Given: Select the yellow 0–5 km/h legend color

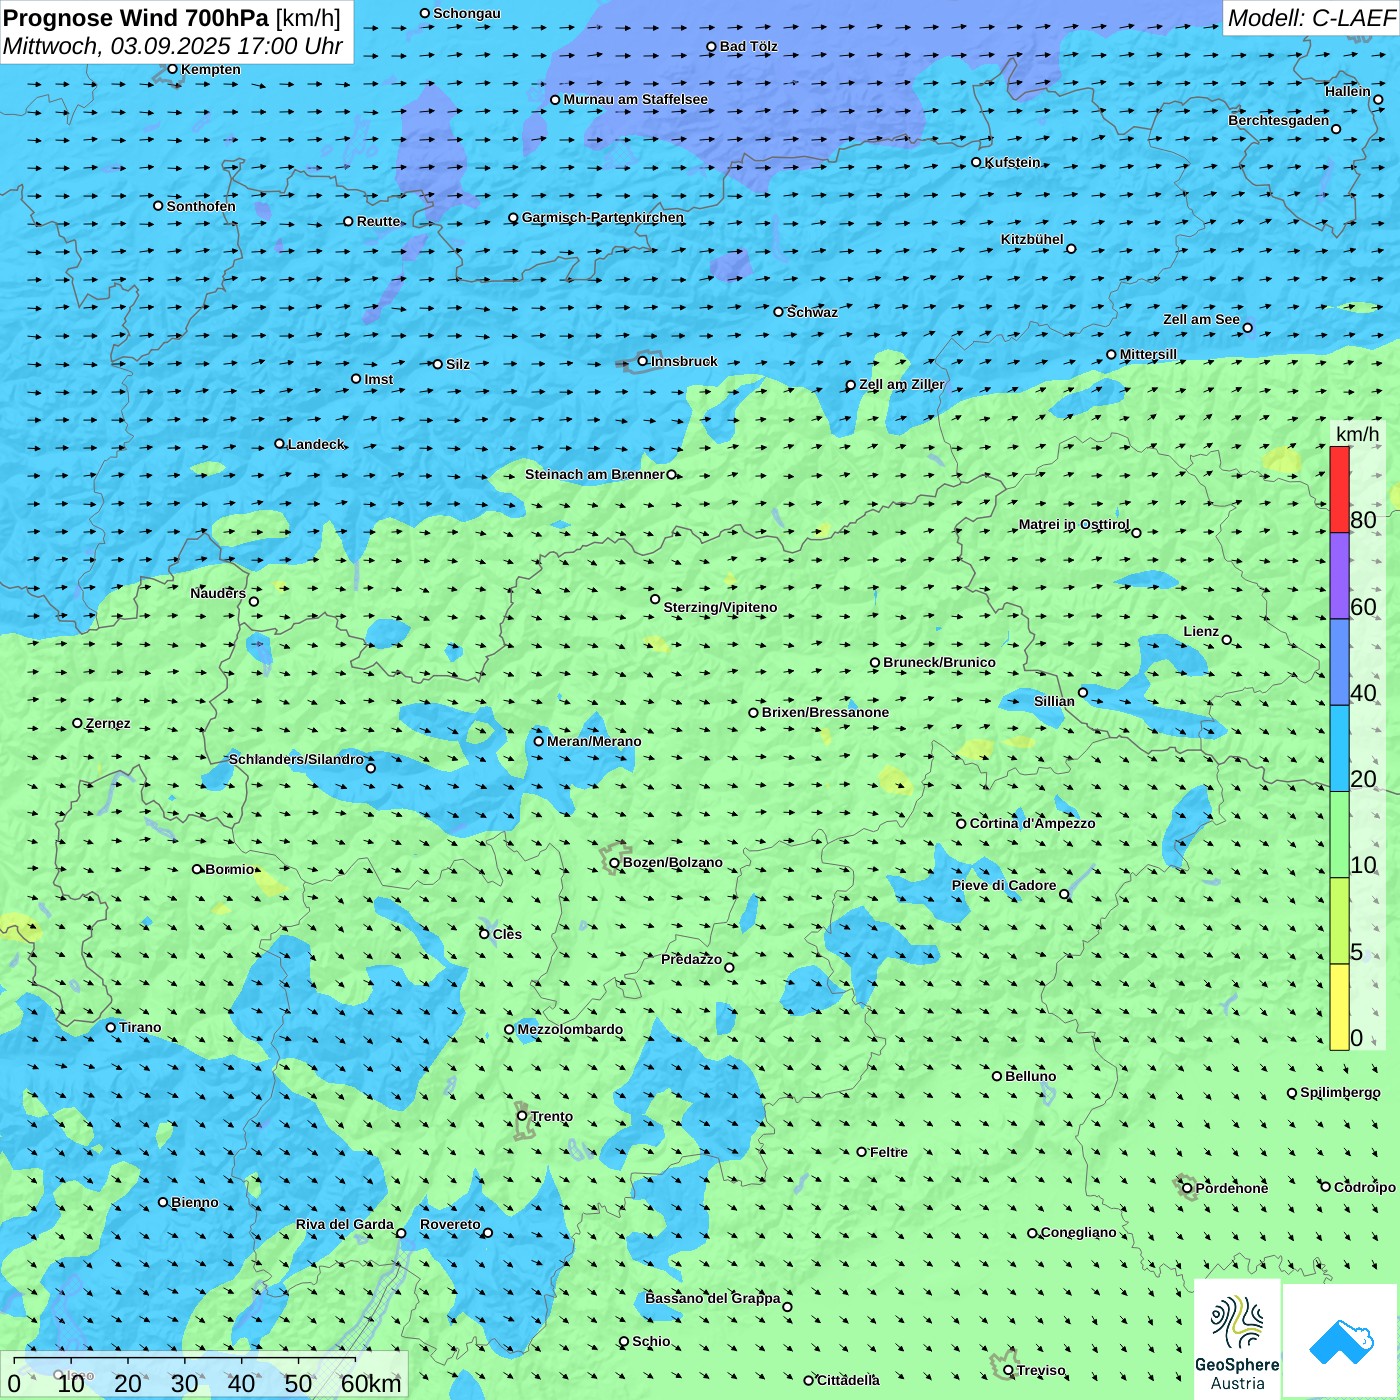Looking at the screenshot, I should [x=1339, y=1007].
